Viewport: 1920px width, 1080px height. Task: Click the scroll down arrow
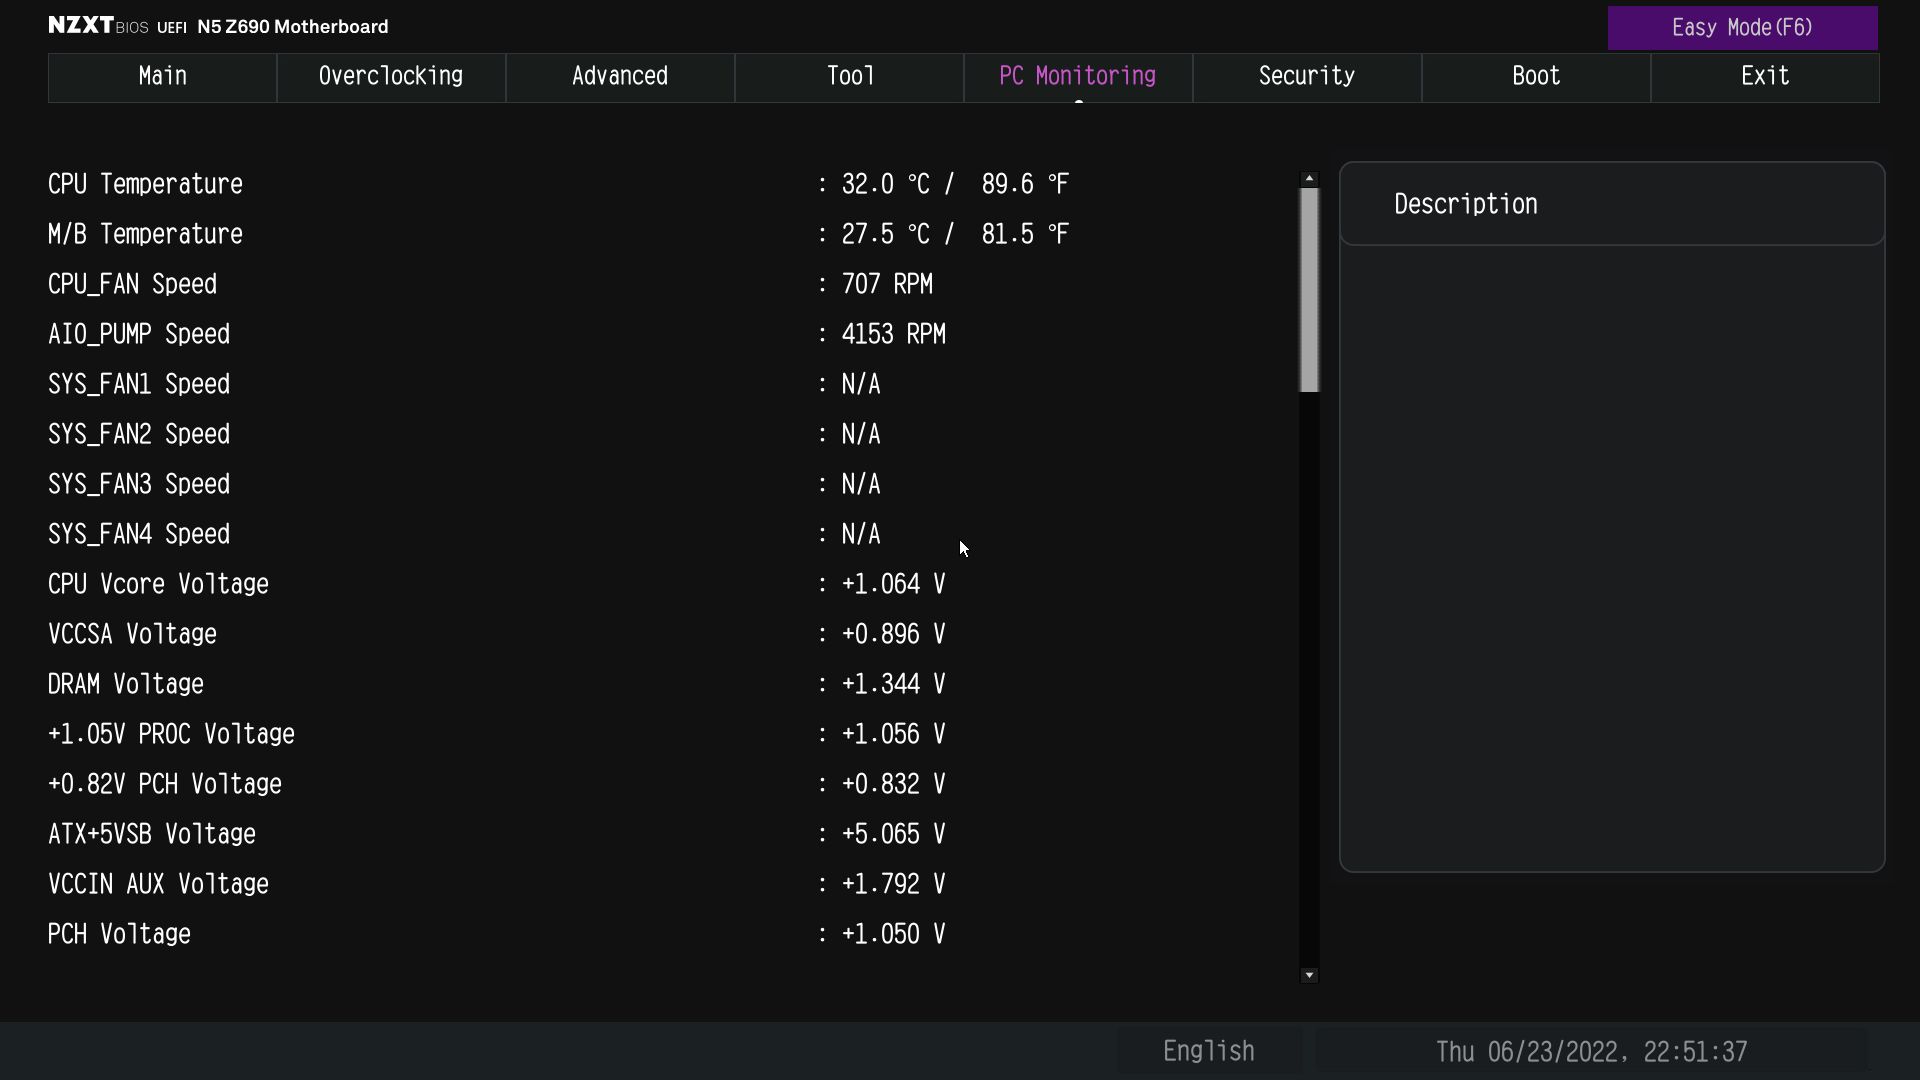pos(1309,975)
